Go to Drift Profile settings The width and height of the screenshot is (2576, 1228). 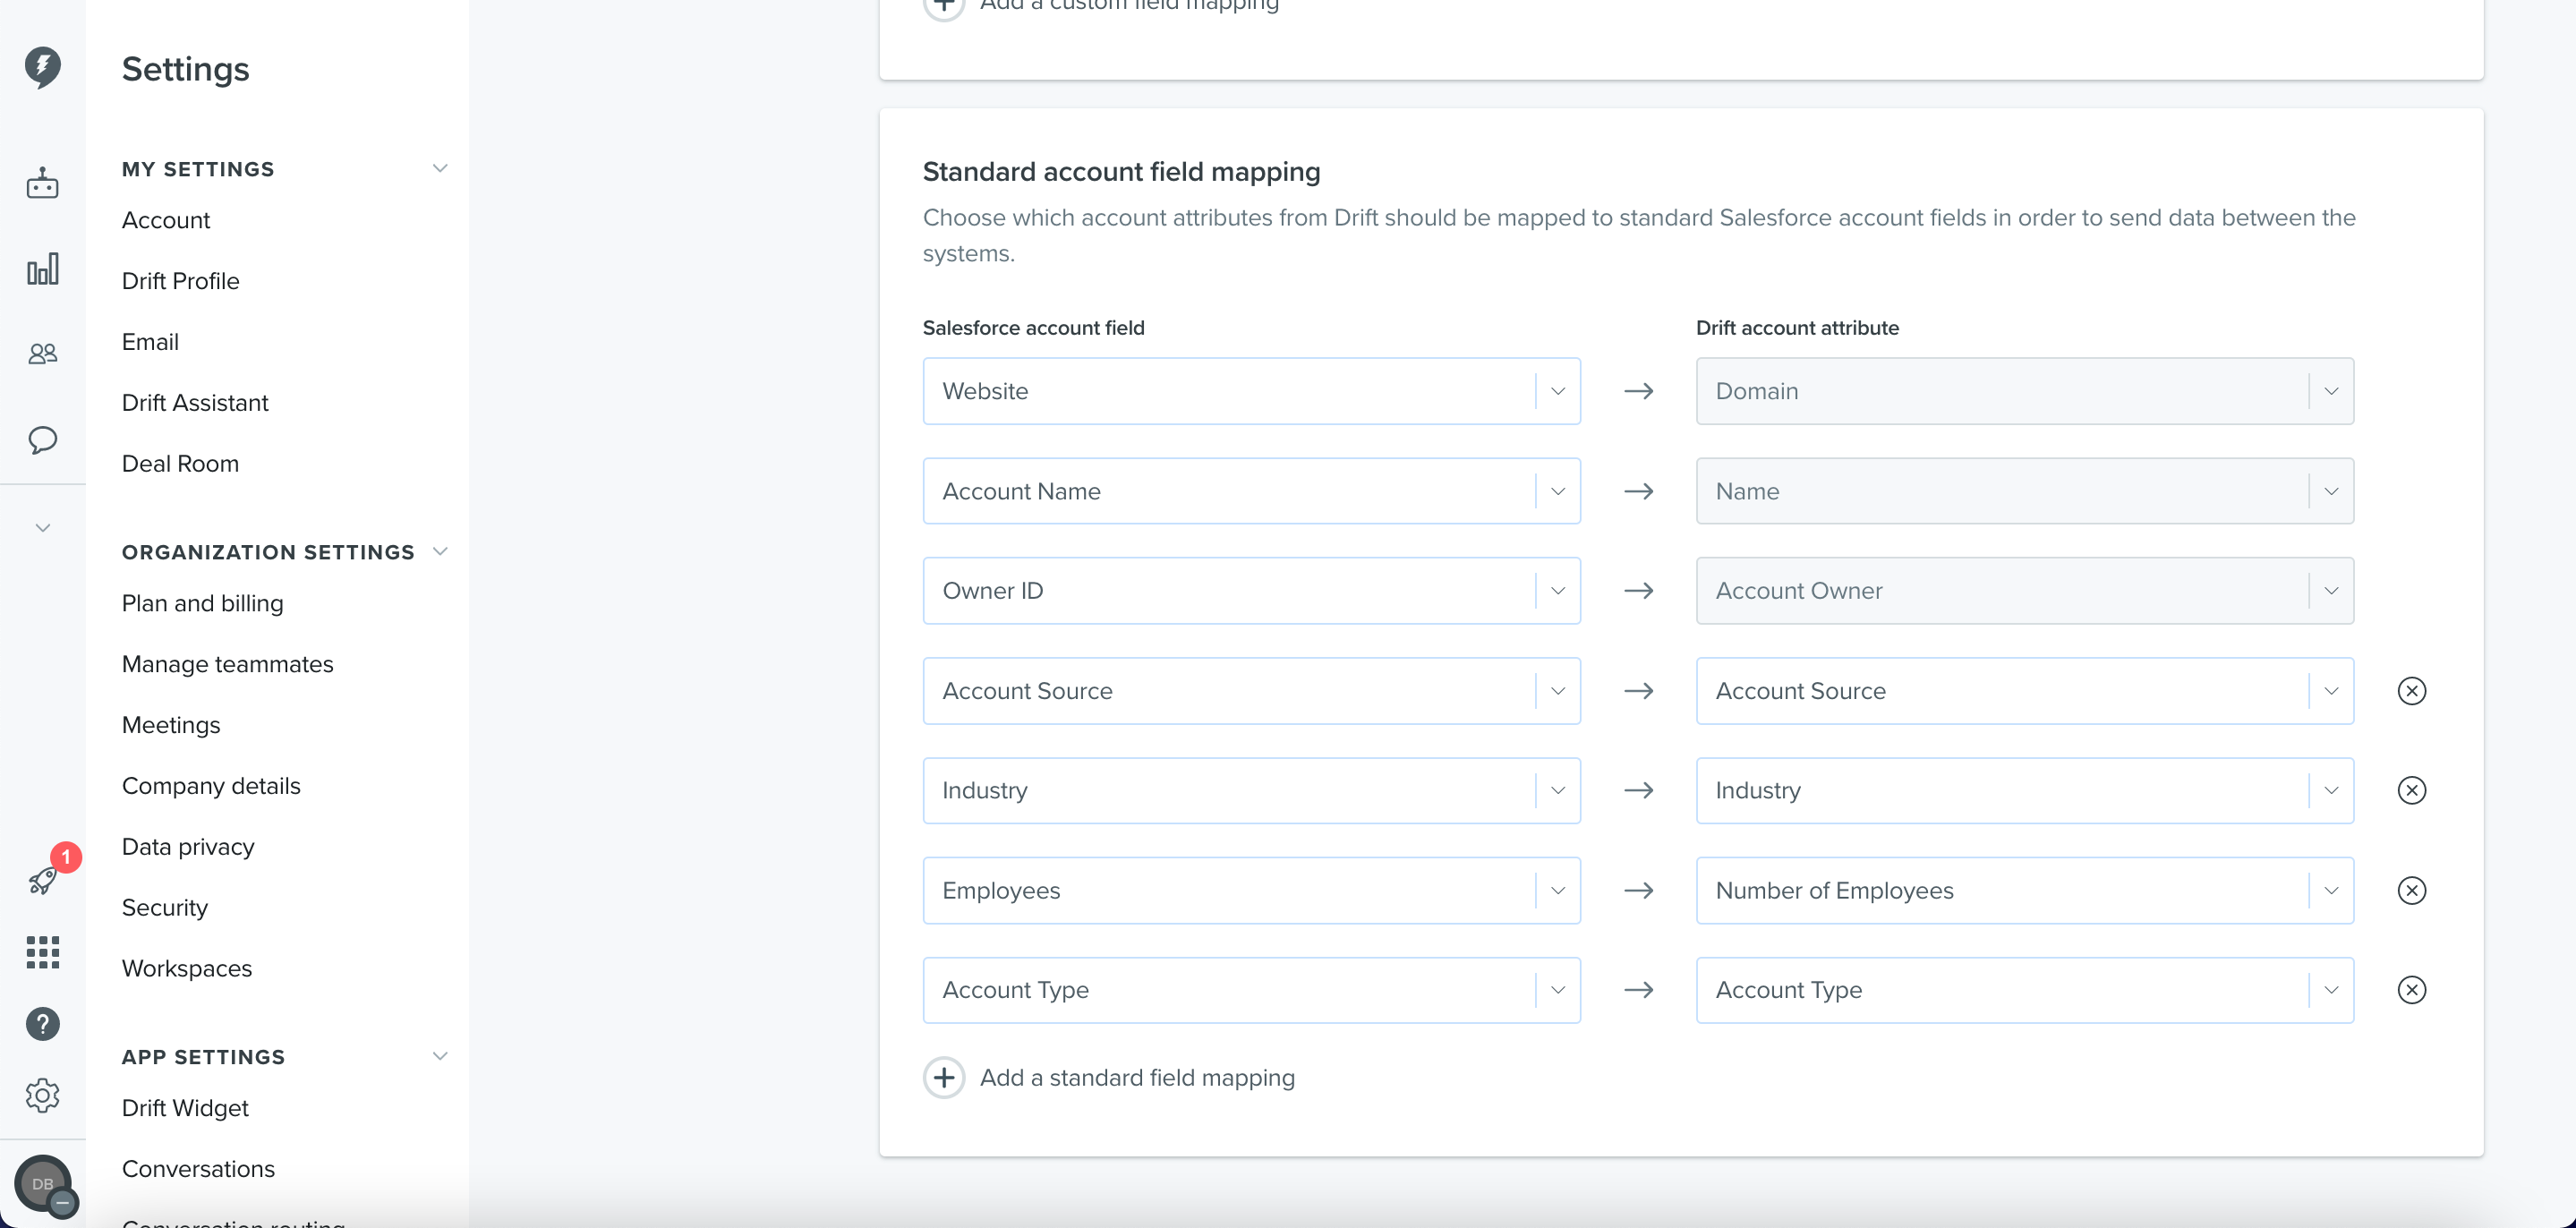point(181,281)
